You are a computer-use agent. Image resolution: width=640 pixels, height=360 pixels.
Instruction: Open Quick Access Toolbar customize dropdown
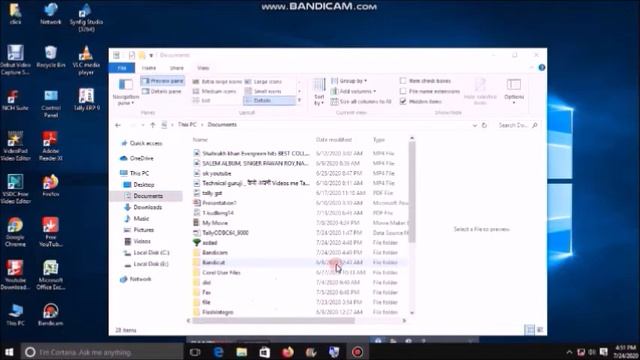coord(151,55)
